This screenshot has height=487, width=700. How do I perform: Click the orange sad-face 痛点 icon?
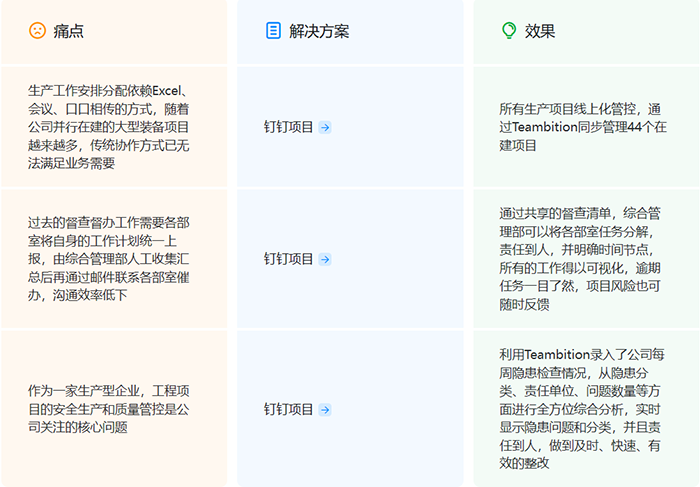[38, 30]
